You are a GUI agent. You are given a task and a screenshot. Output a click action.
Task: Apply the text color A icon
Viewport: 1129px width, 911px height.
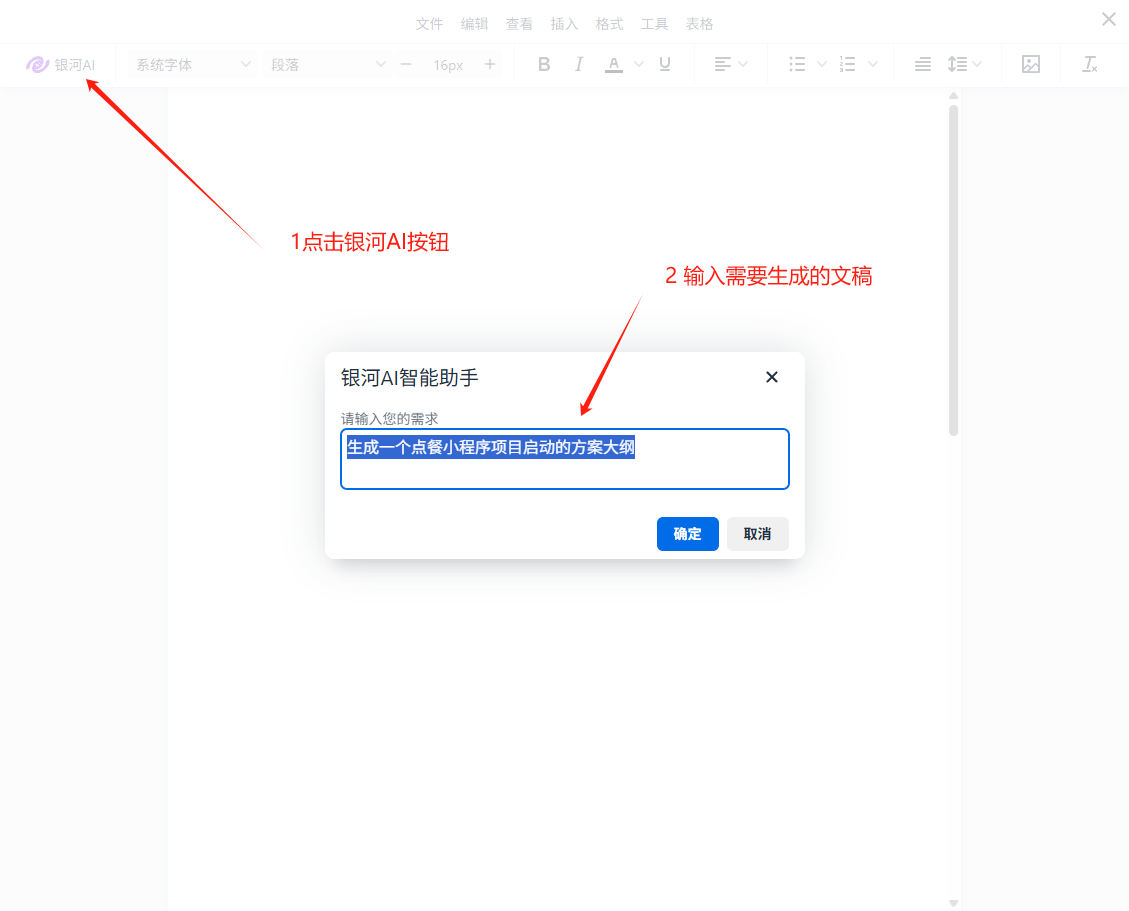[x=613, y=65]
